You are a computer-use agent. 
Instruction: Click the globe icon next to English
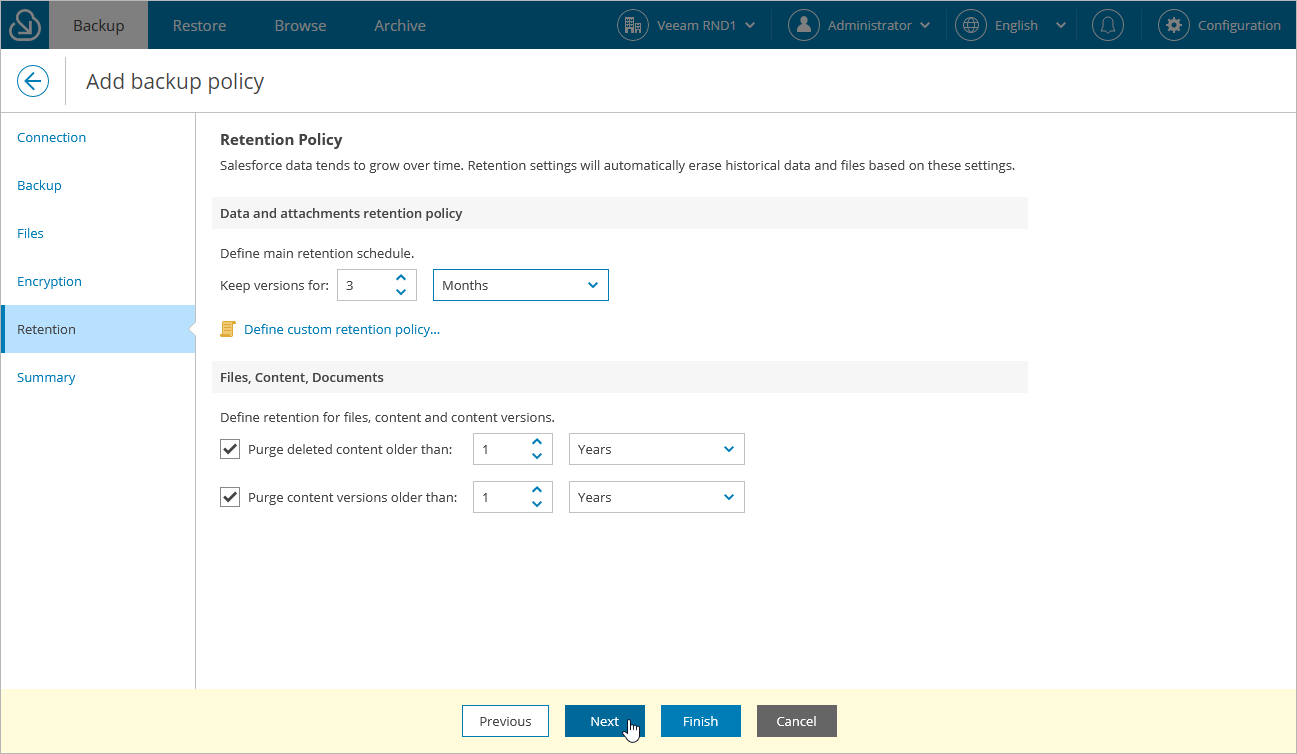(969, 24)
